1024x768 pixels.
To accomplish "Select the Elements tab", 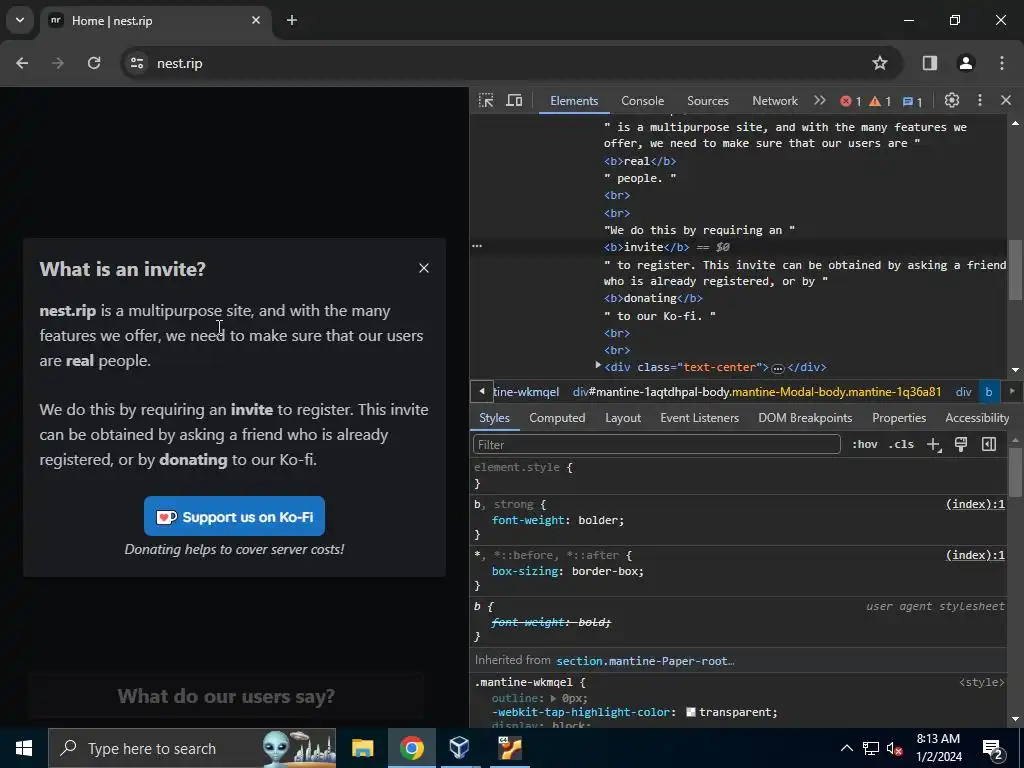I will click(x=574, y=101).
